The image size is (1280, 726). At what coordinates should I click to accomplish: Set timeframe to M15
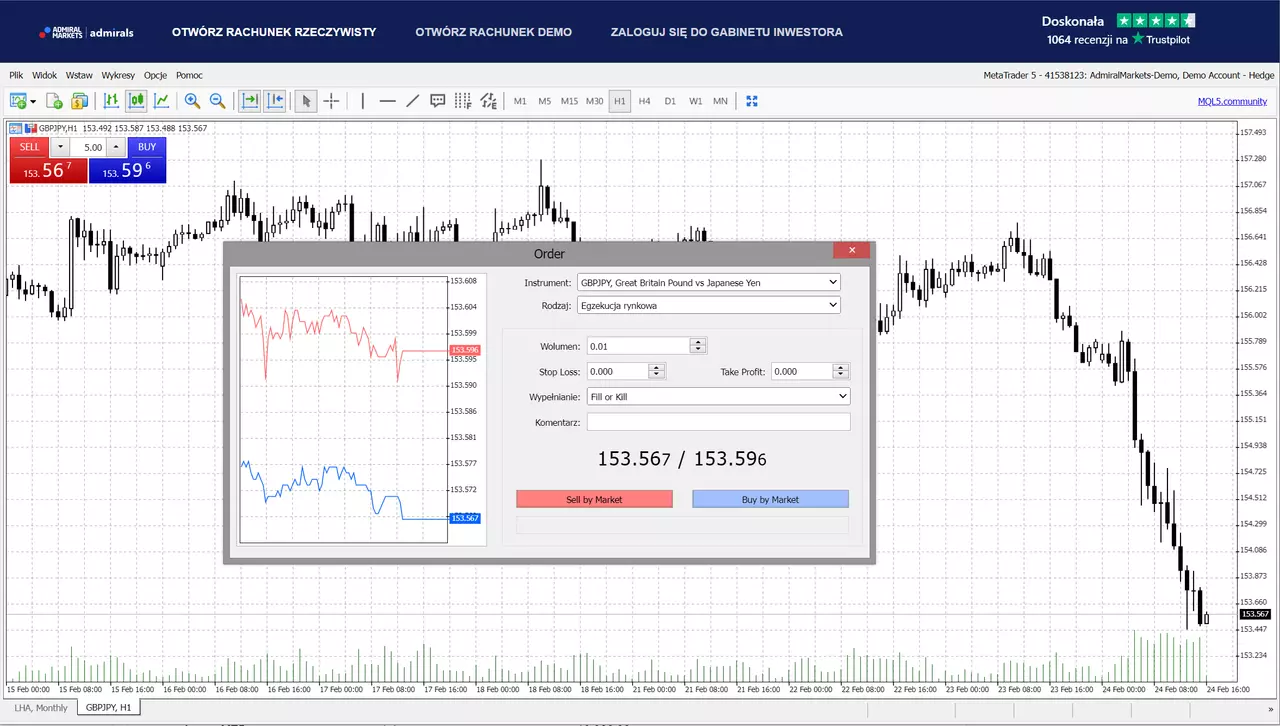(x=570, y=101)
